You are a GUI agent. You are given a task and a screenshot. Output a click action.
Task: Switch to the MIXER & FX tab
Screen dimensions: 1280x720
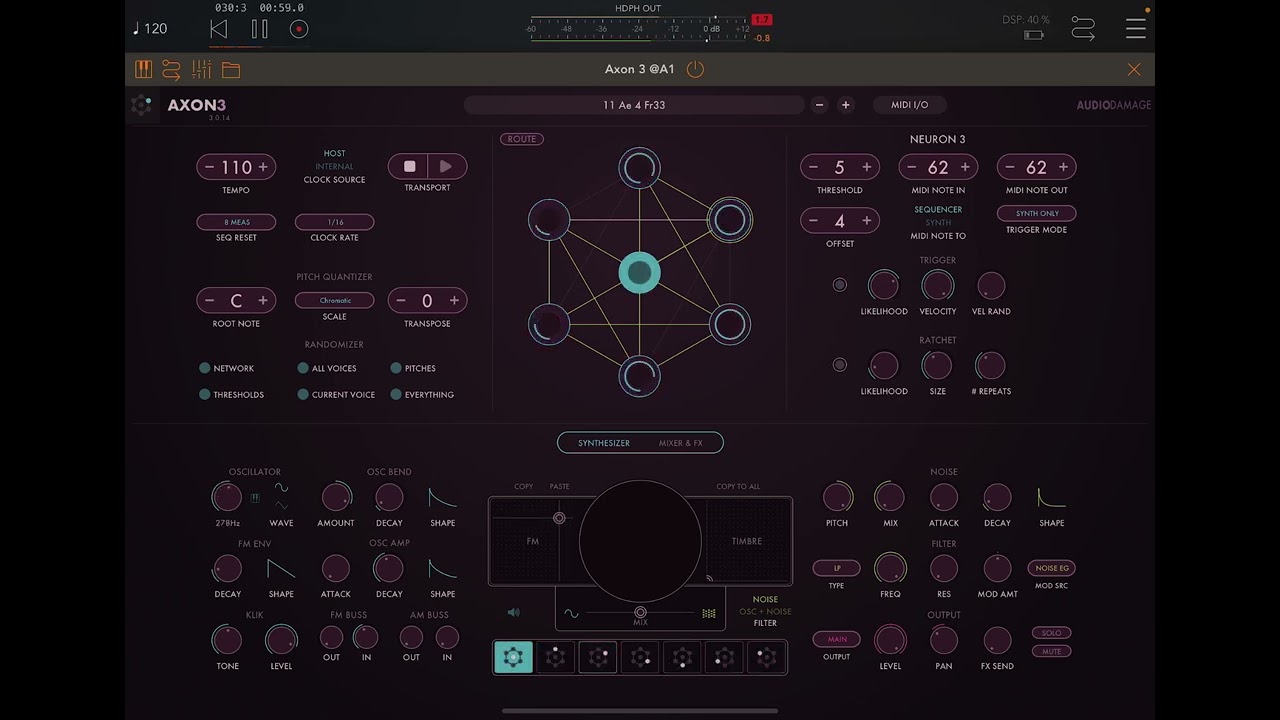click(681, 443)
